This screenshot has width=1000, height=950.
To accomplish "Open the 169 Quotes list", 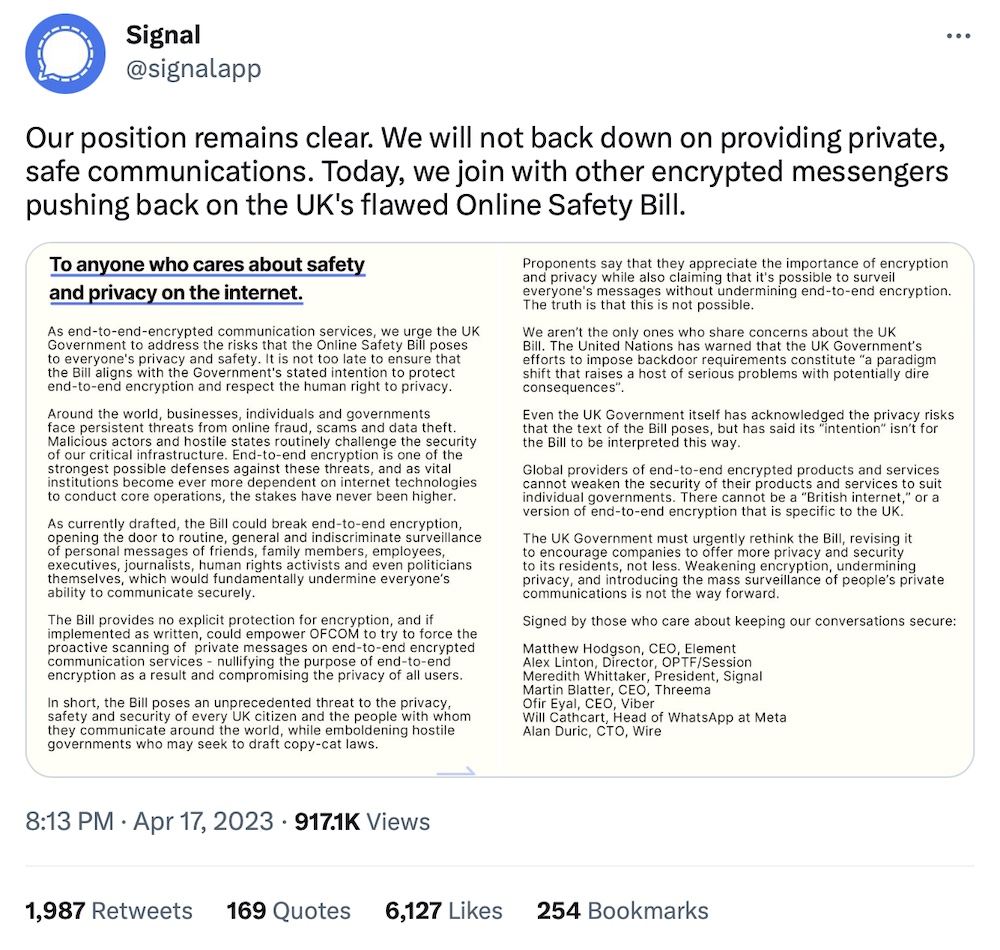I will pos(288,911).
